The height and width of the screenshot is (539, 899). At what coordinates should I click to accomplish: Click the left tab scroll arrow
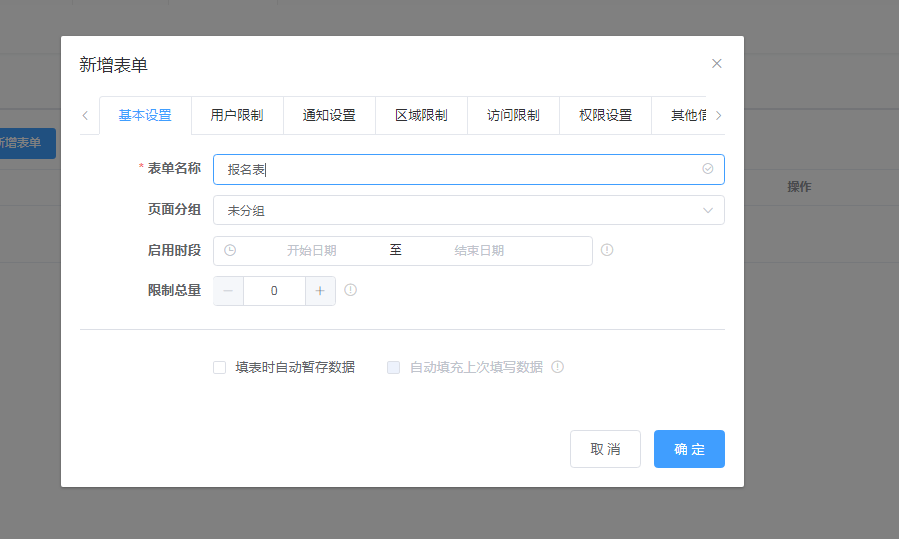pyautogui.click(x=85, y=115)
